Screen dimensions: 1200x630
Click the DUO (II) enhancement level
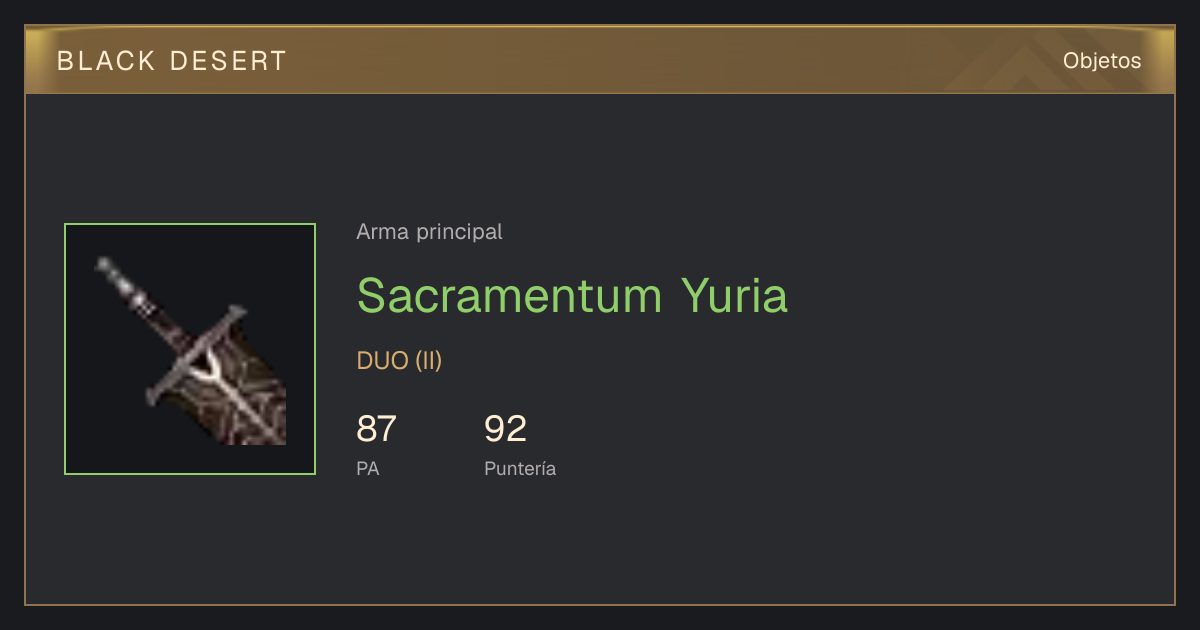(399, 361)
